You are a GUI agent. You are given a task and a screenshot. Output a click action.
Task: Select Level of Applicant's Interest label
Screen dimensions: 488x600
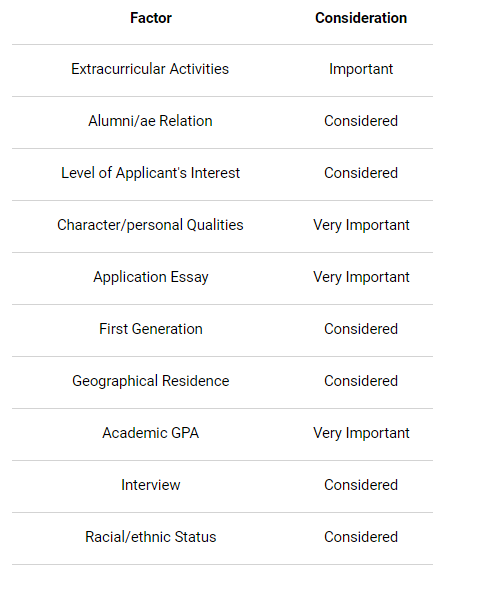[150, 173]
